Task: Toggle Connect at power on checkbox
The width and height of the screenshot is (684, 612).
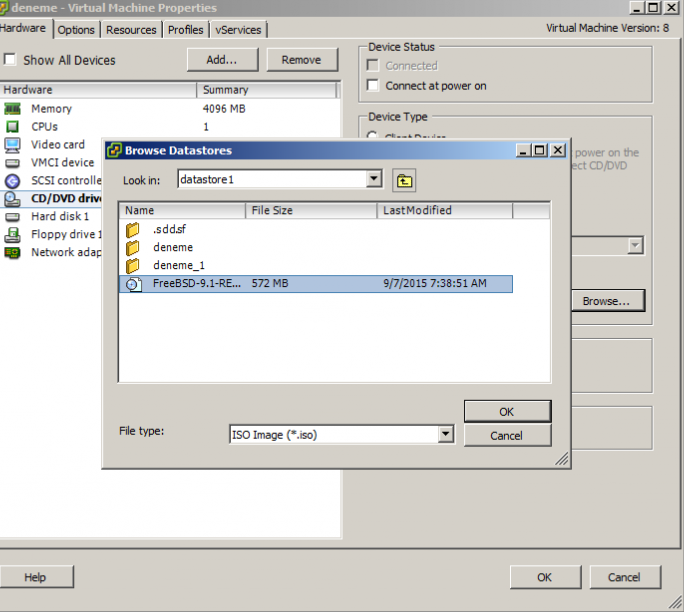Action: pos(373,86)
